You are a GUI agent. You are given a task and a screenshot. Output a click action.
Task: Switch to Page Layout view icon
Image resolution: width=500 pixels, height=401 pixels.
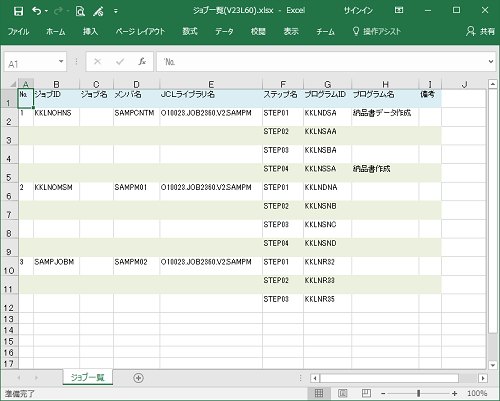[x=343, y=394]
